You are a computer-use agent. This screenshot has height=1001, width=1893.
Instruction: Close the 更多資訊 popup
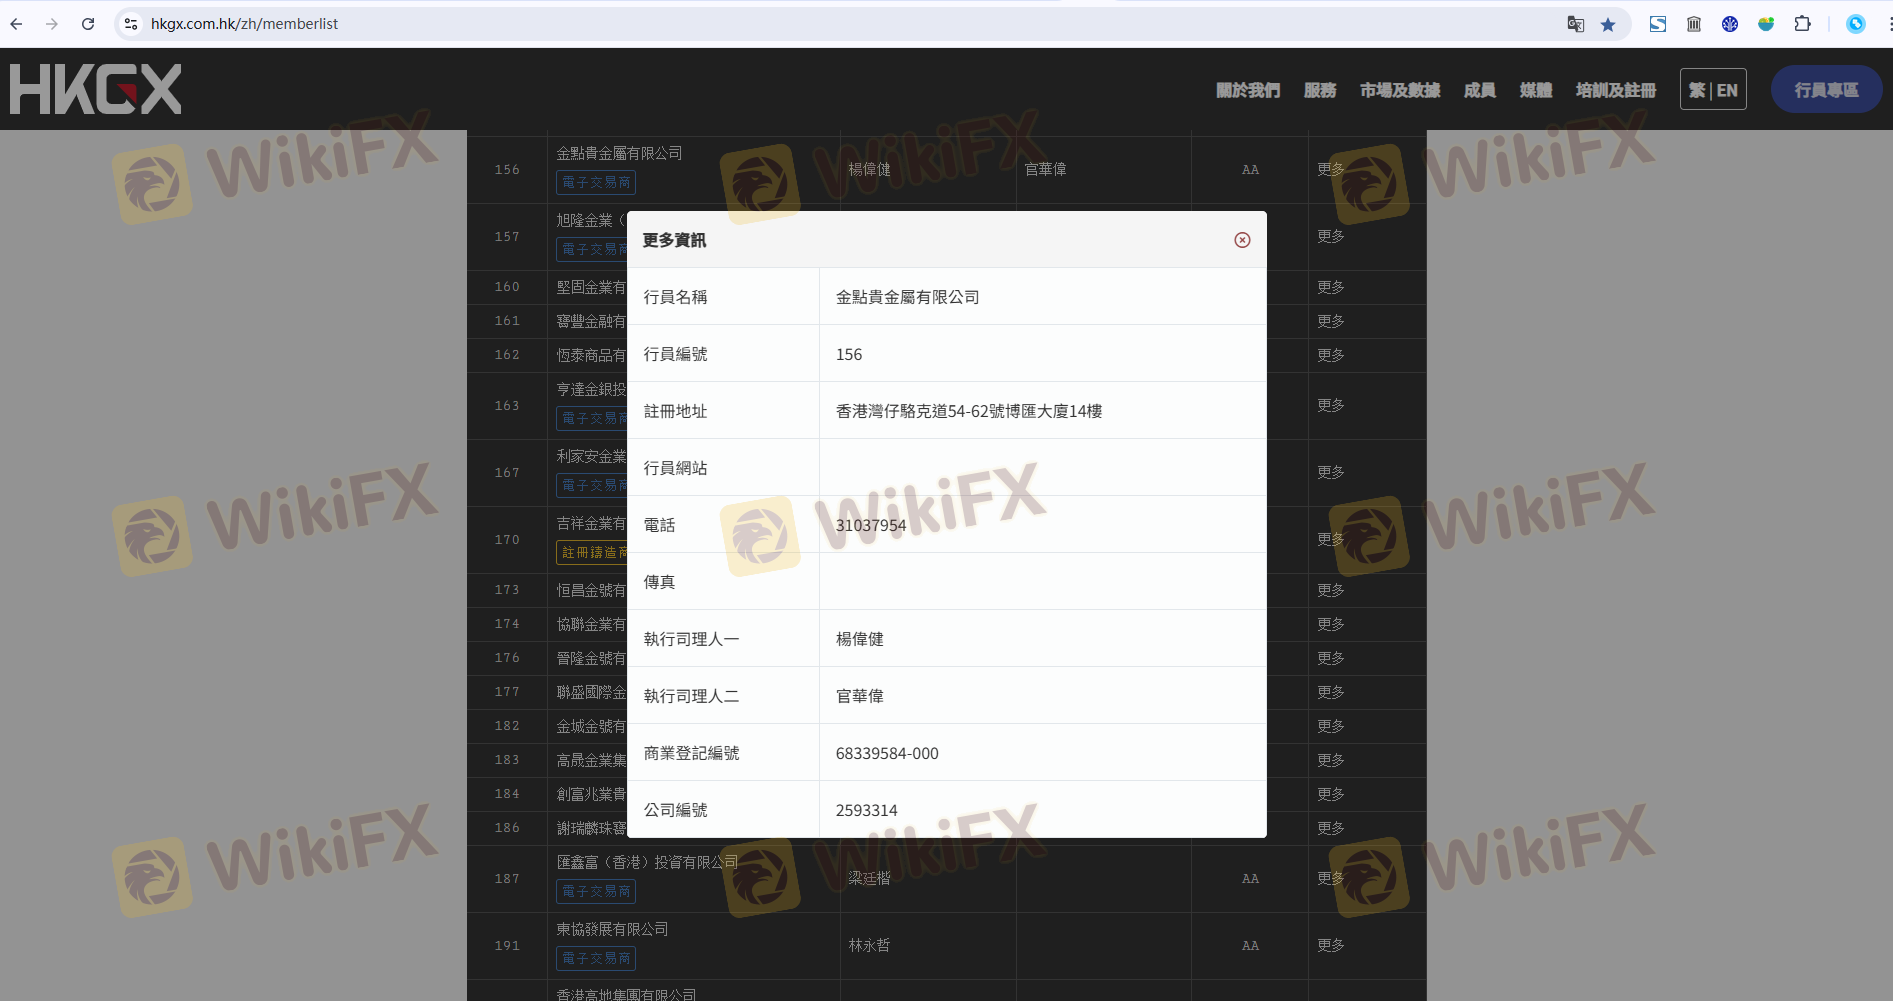(x=1242, y=240)
